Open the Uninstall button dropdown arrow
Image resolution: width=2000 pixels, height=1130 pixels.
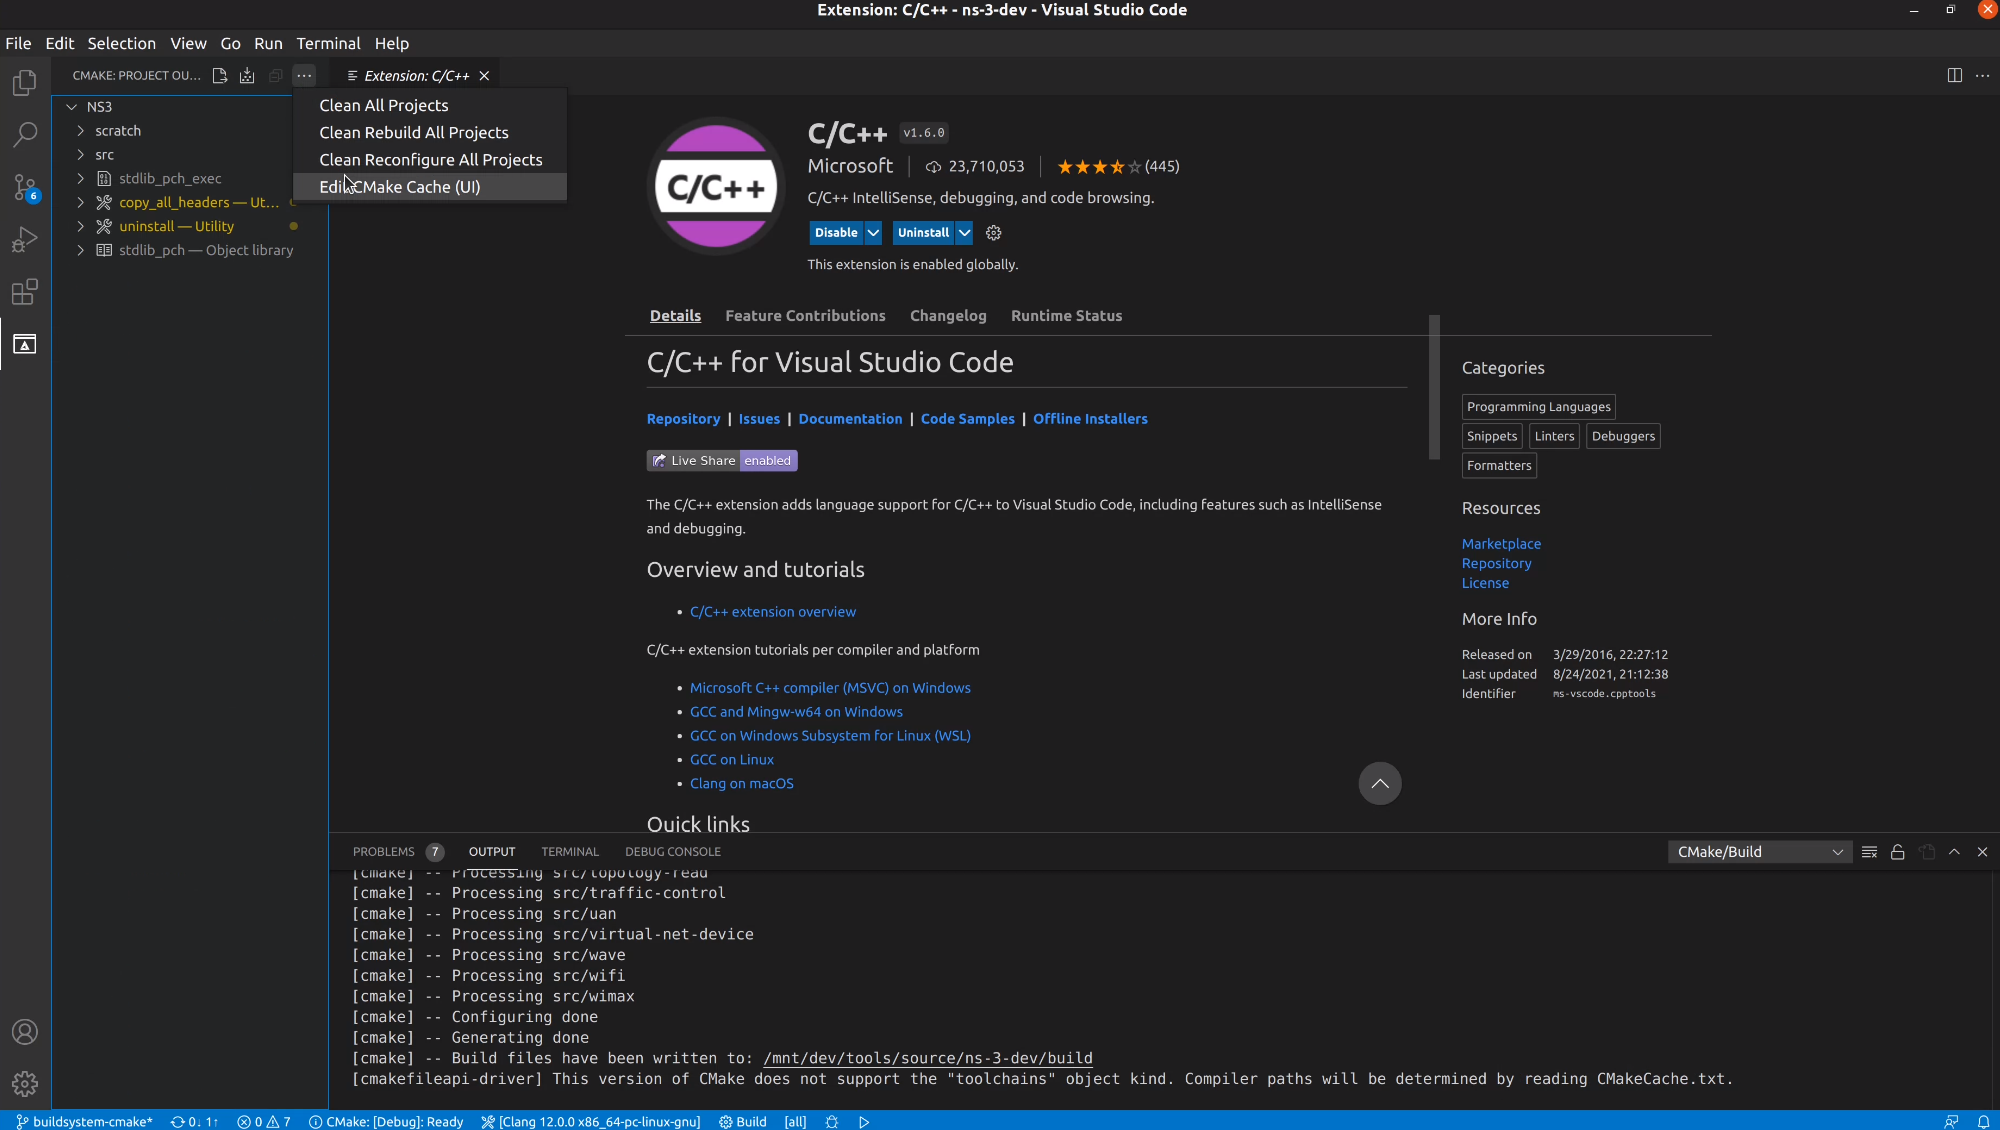coord(964,233)
